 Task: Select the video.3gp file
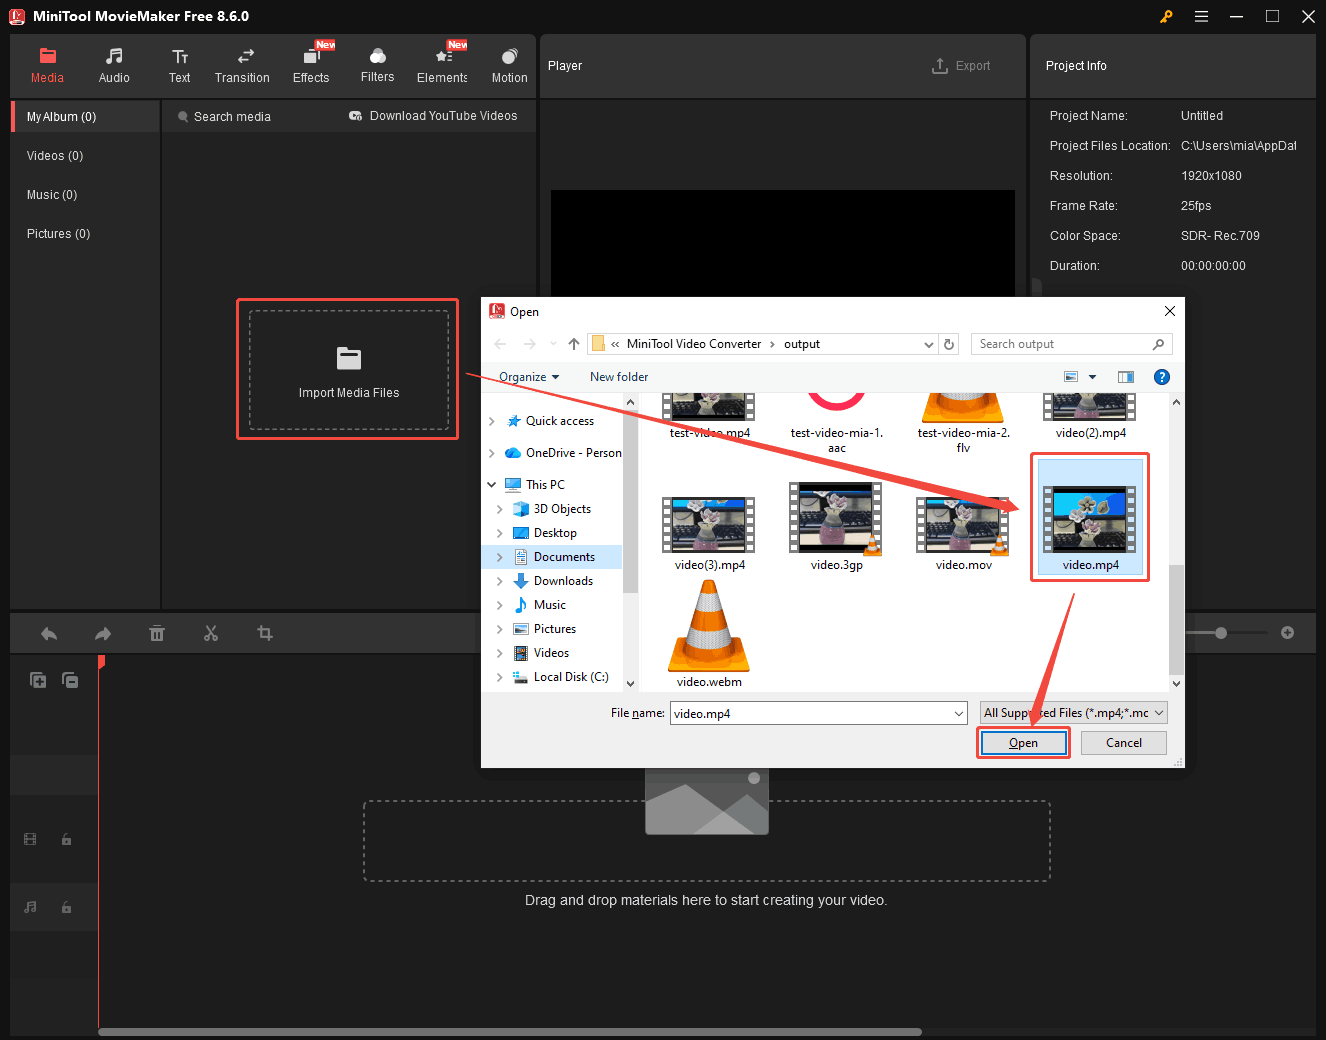click(x=836, y=527)
